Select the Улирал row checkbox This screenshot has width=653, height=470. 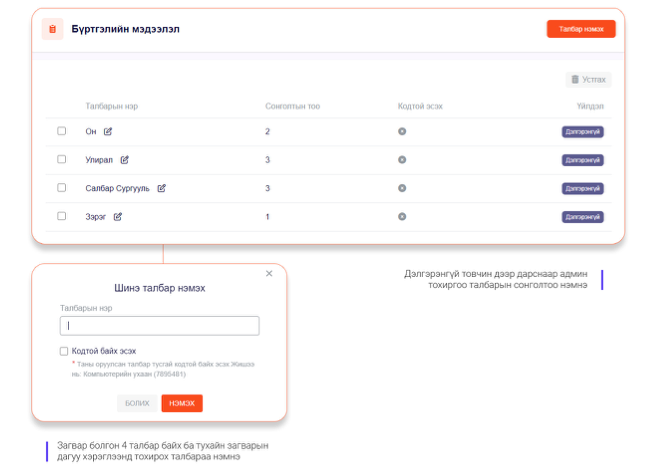[x=62, y=159]
